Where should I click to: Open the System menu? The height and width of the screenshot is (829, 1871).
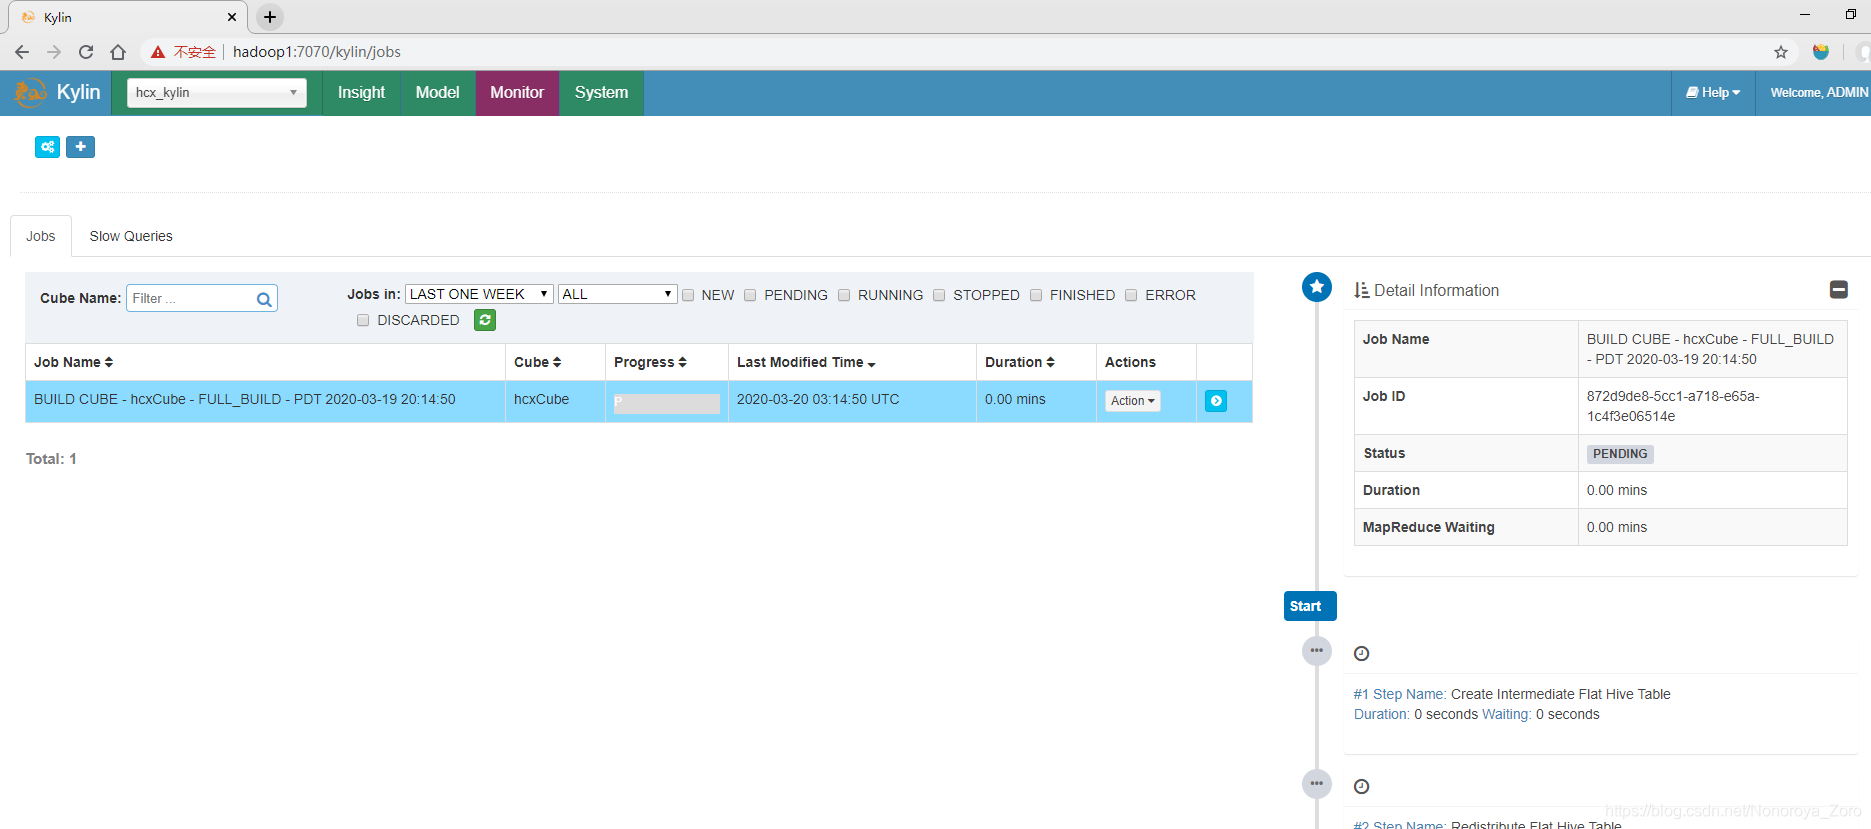(x=601, y=93)
